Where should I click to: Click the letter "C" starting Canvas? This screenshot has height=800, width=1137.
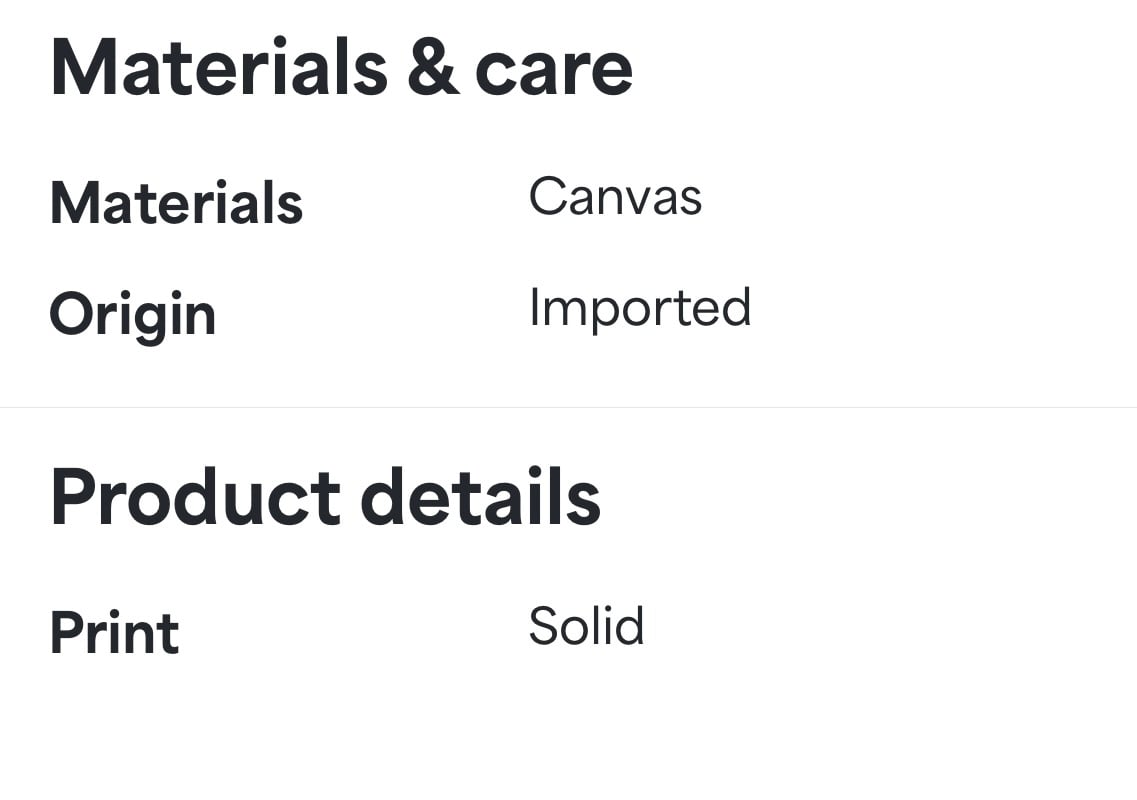(x=549, y=197)
